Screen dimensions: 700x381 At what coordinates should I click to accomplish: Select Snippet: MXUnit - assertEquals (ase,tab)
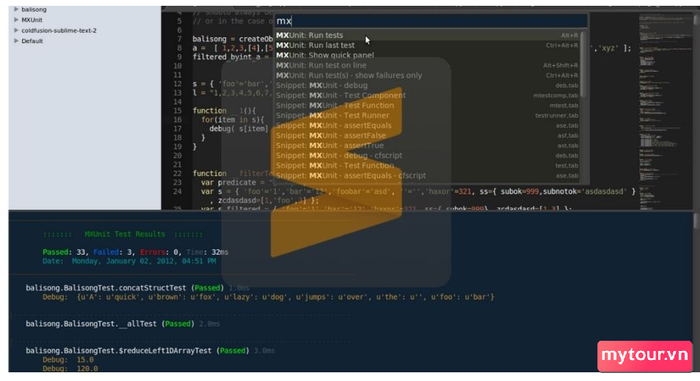(427, 126)
